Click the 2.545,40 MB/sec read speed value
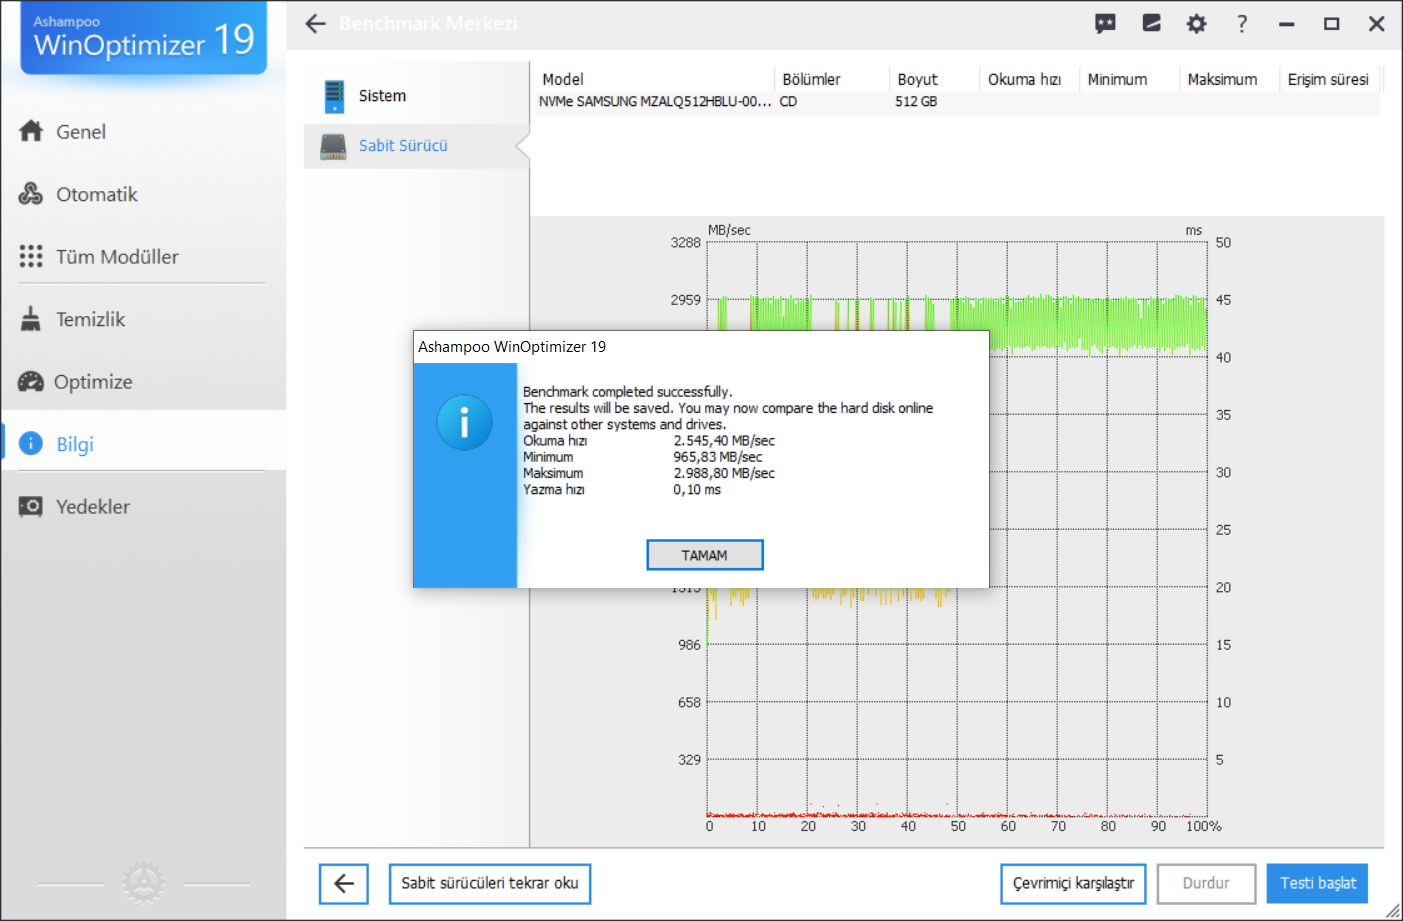 click(x=724, y=441)
